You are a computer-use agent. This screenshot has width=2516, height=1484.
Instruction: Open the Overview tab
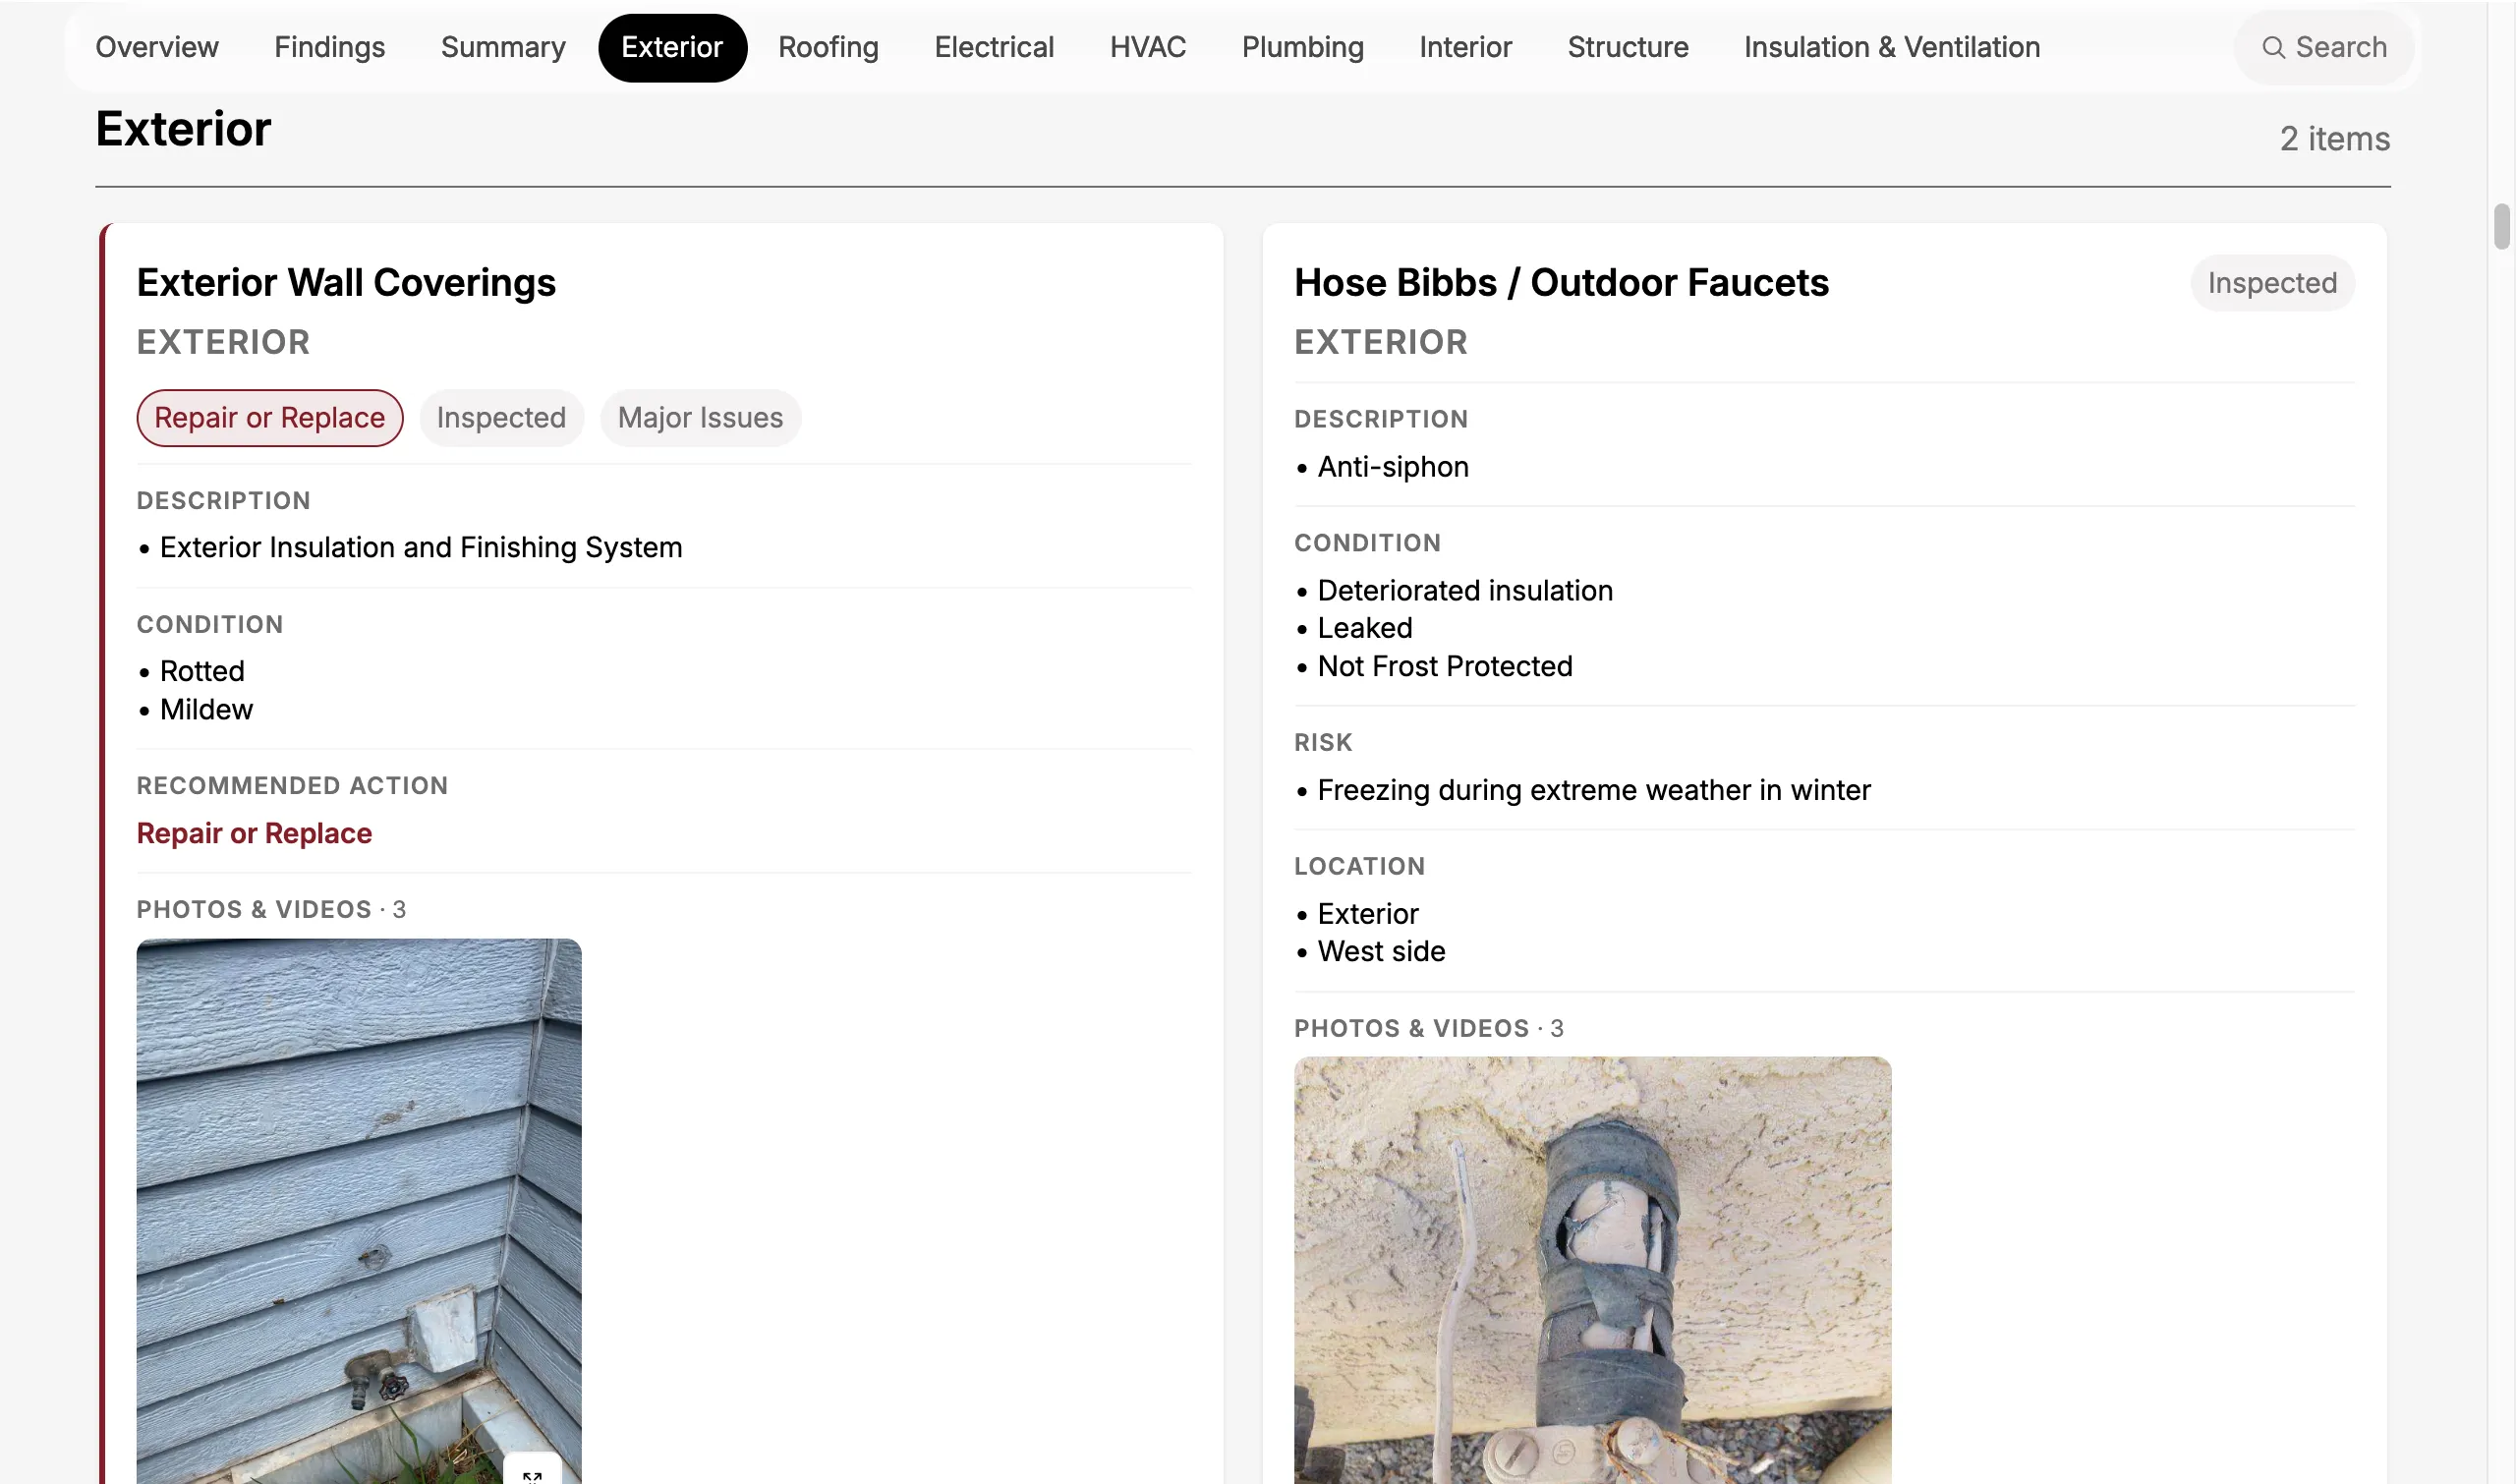157,47
